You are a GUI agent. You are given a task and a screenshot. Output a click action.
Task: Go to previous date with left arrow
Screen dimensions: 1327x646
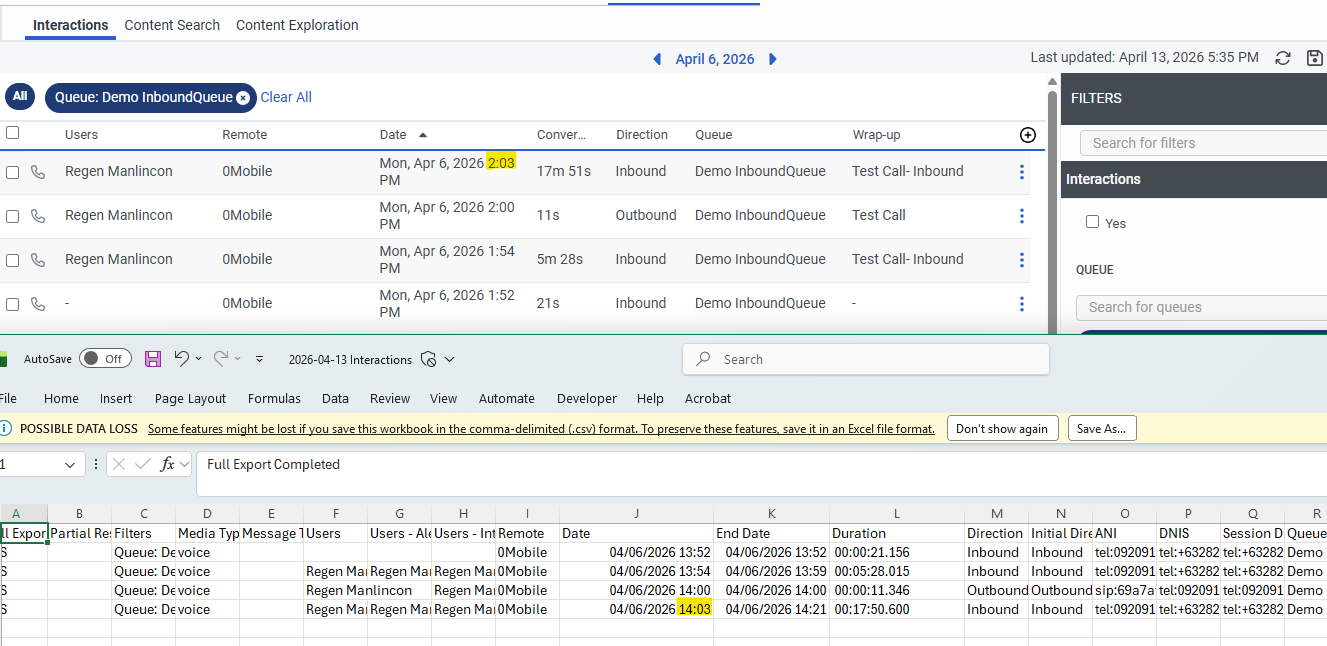(657, 59)
